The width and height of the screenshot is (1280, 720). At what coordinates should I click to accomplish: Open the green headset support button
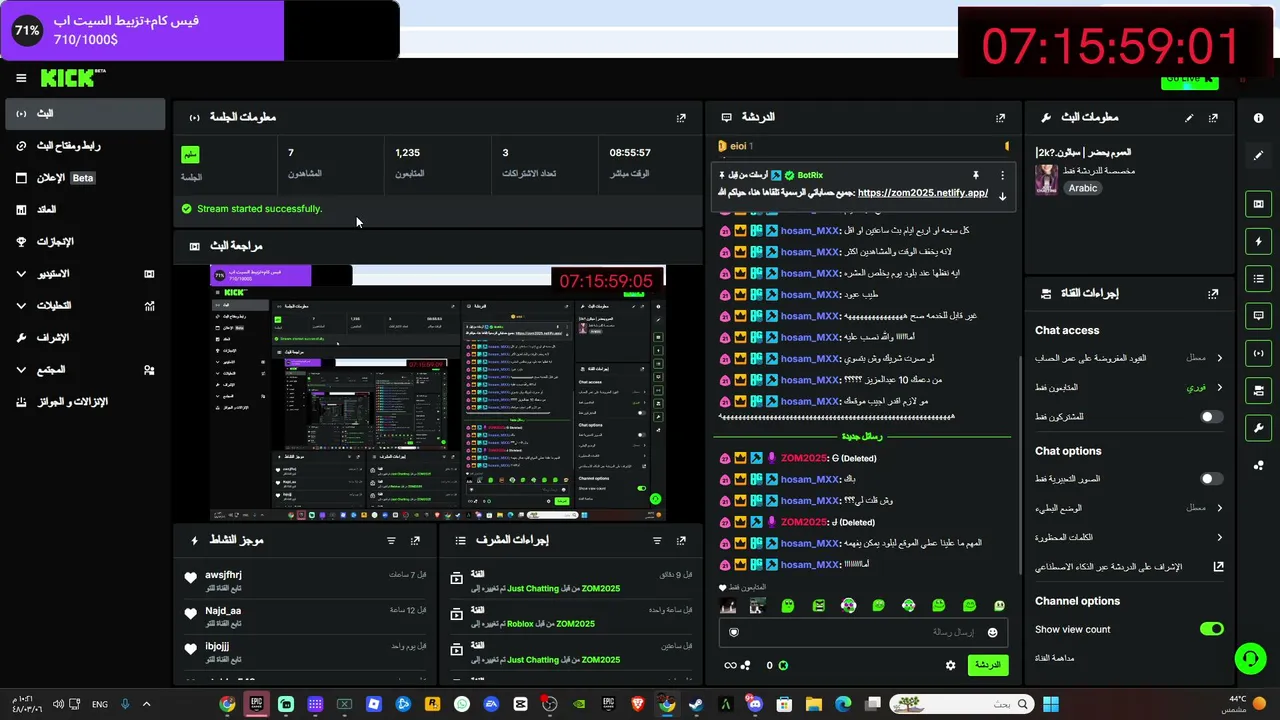[1250, 658]
